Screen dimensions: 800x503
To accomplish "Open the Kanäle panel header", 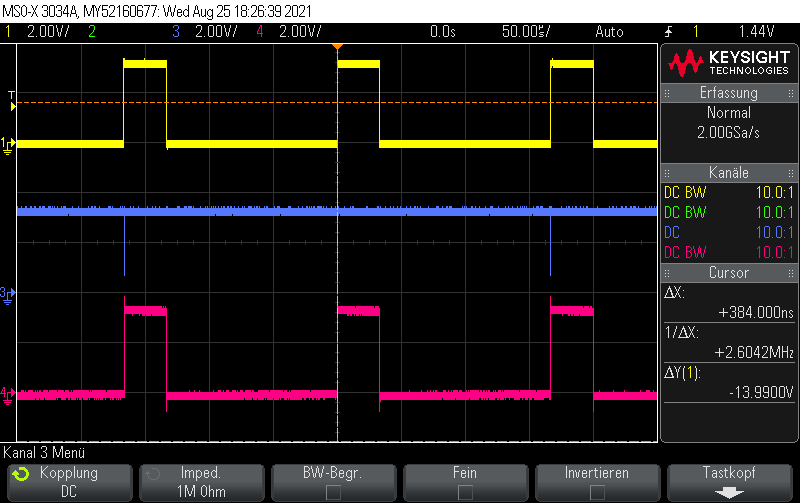I will tap(729, 172).
